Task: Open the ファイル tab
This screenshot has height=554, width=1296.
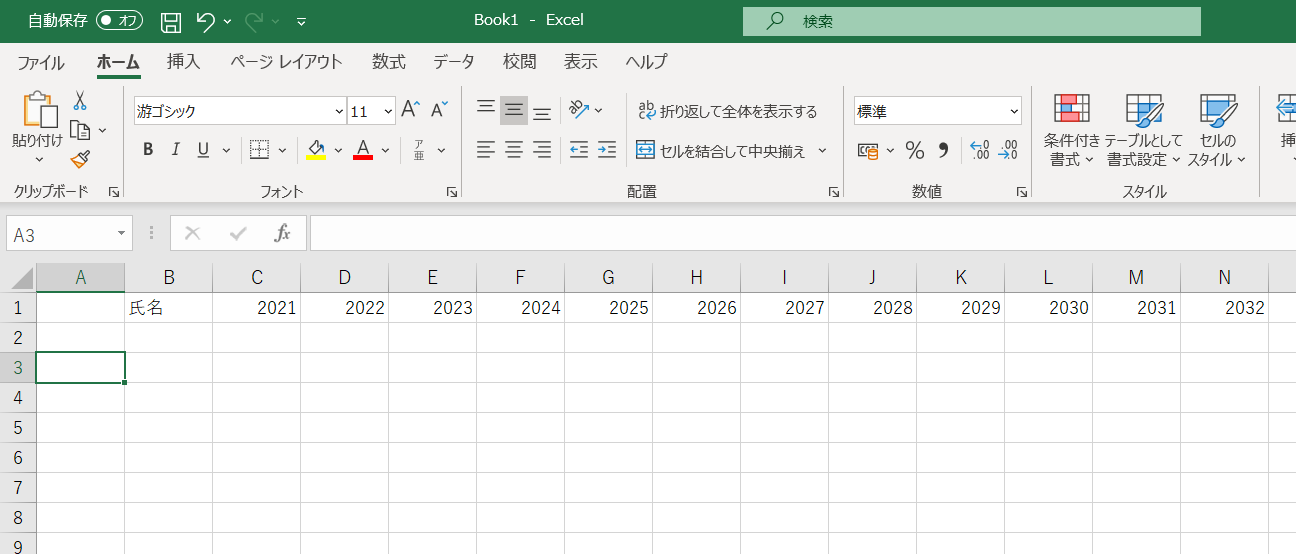Action: (41, 62)
